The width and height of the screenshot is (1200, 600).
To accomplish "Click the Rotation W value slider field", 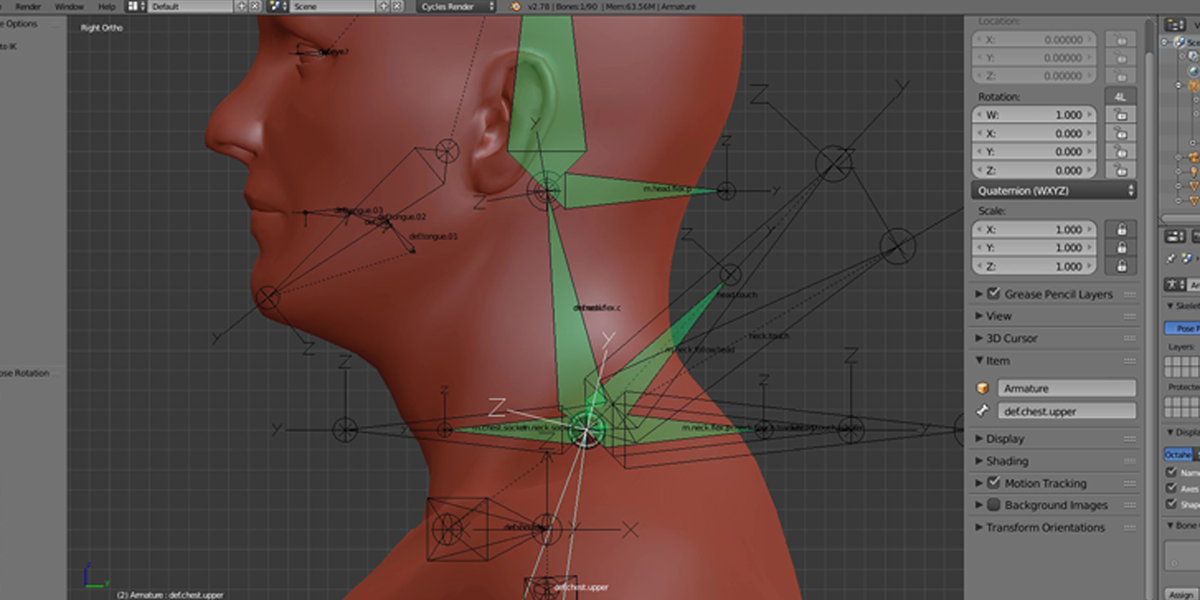I will 1034,115.
